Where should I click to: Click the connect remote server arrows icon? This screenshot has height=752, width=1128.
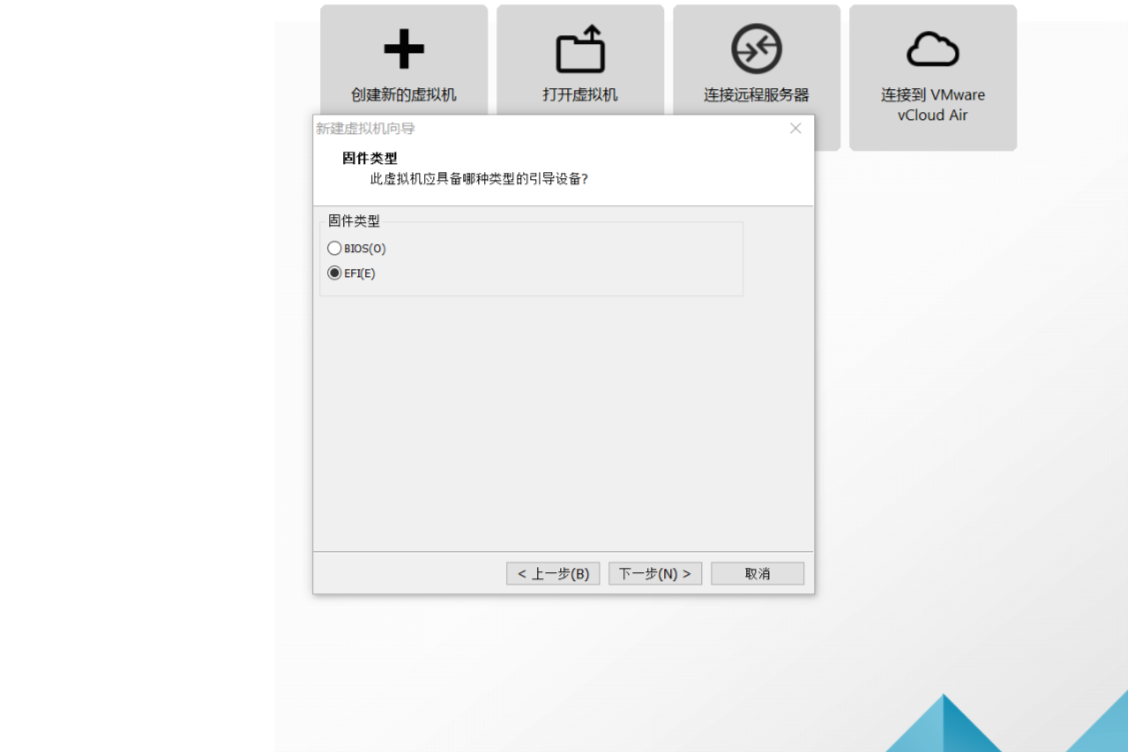point(756,49)
